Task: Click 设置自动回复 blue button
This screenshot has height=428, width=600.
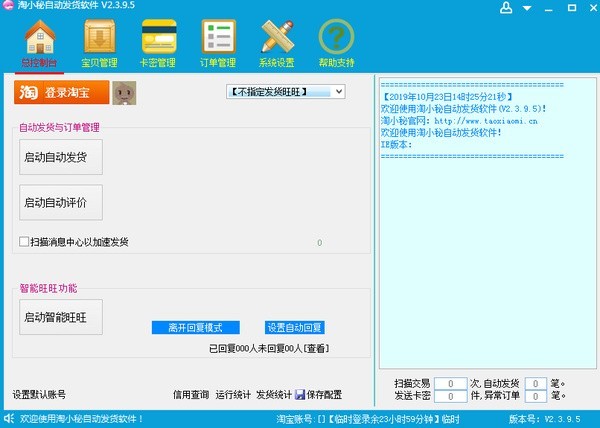Action: tap(295, 328)
